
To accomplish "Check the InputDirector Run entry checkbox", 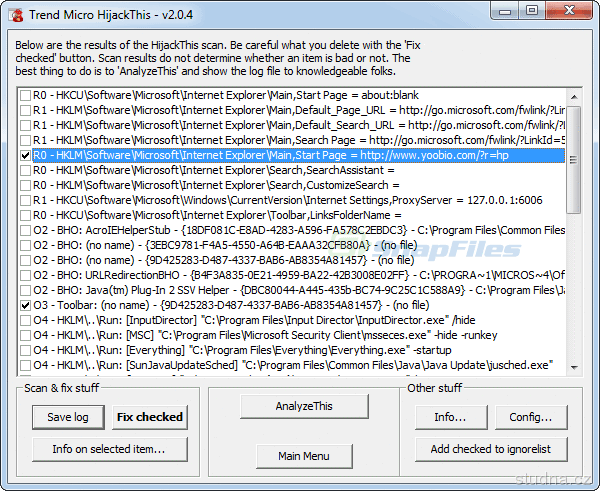I will pos(25,320).
